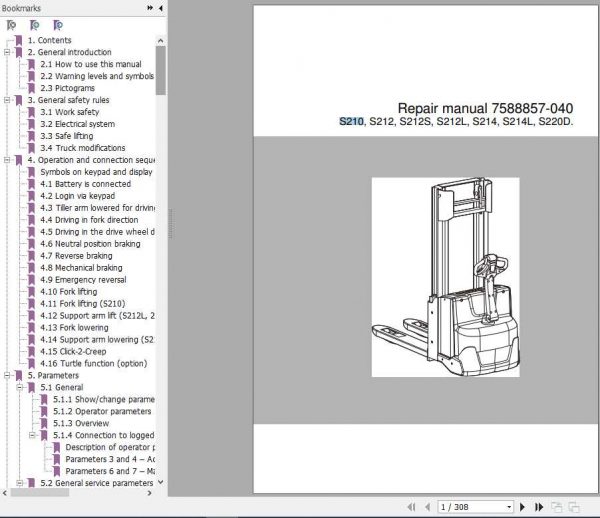Viewport: 600px width, 518px height.
Task: Open Symbols on keypad and display bookmark
Action: 96,172
